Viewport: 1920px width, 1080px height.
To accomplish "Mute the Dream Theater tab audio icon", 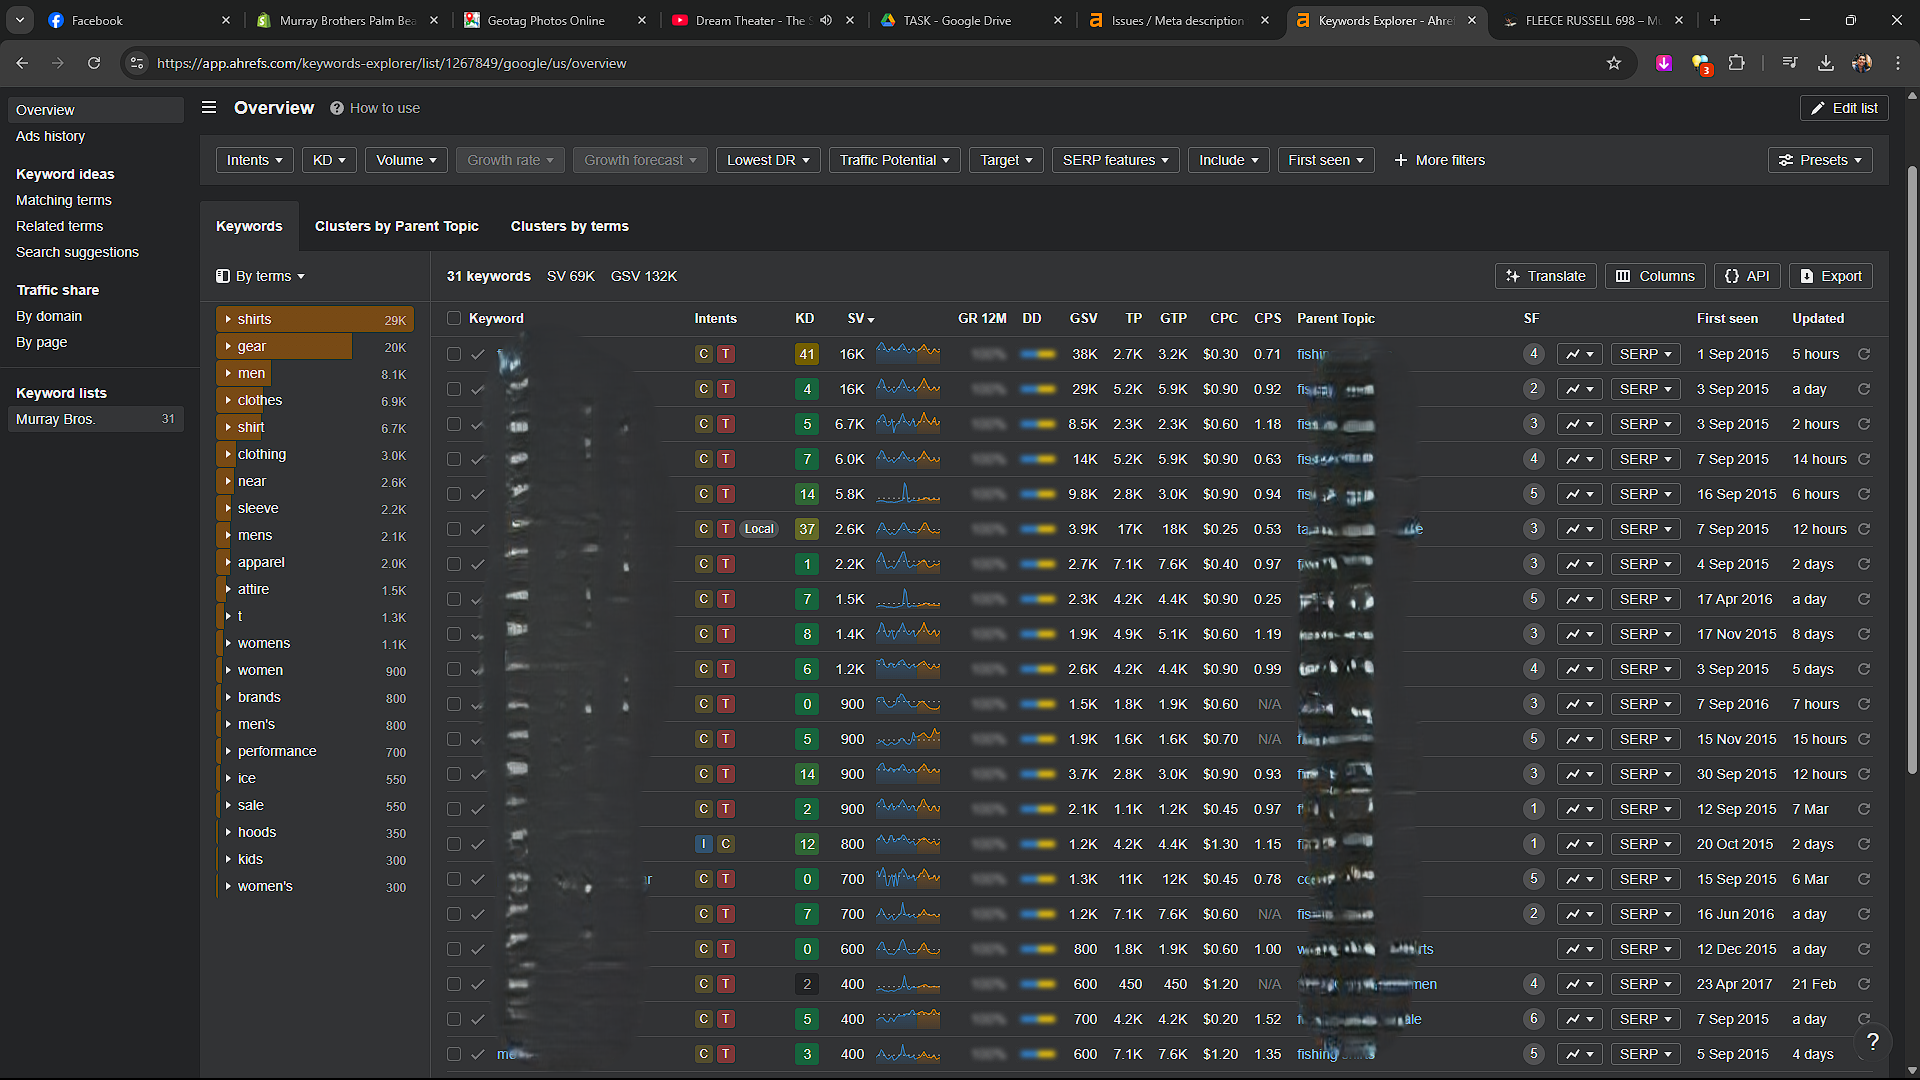I will click(826, 20).
